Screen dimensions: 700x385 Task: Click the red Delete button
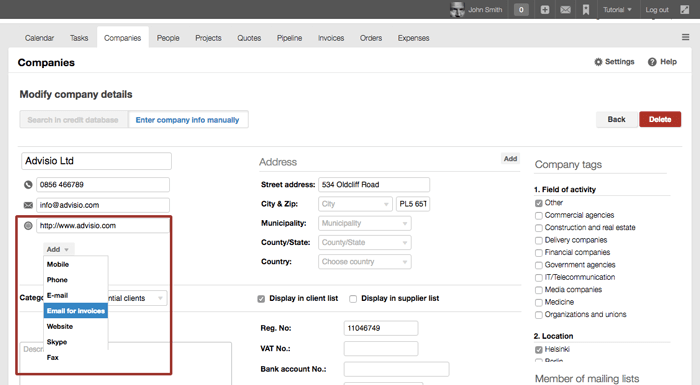pyautogui.click(x=660, y=119)
